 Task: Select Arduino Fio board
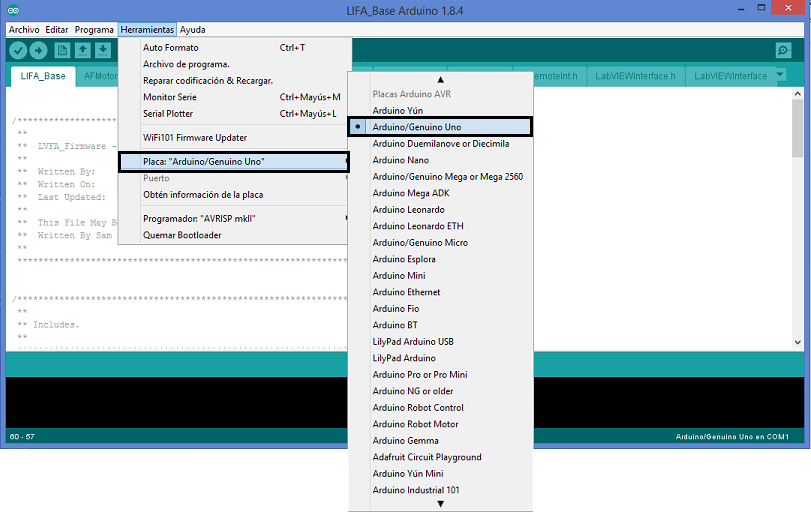pos(441,309)
